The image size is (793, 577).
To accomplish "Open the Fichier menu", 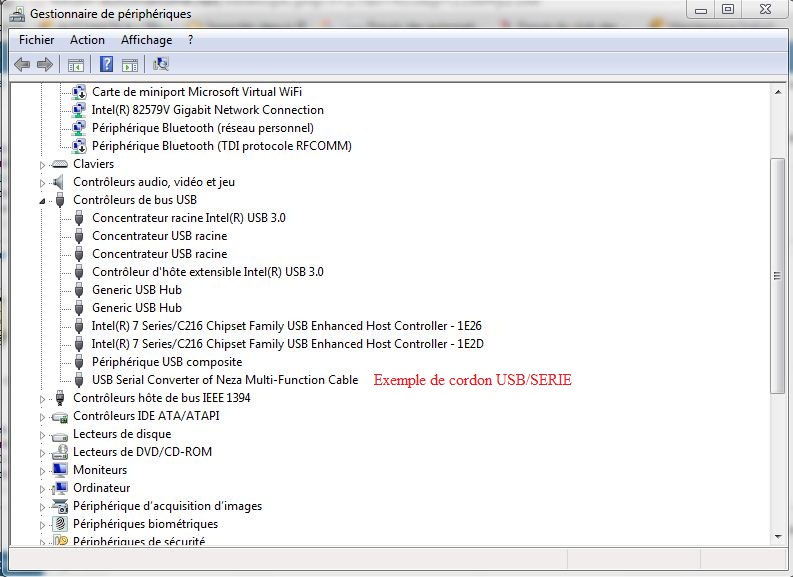I will pyautogui.click(x=37, y=40).
